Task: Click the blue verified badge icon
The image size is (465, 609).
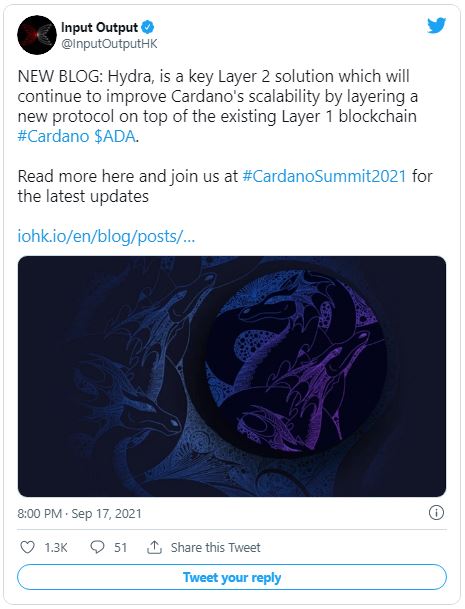Action: click(x=148, y=27)
